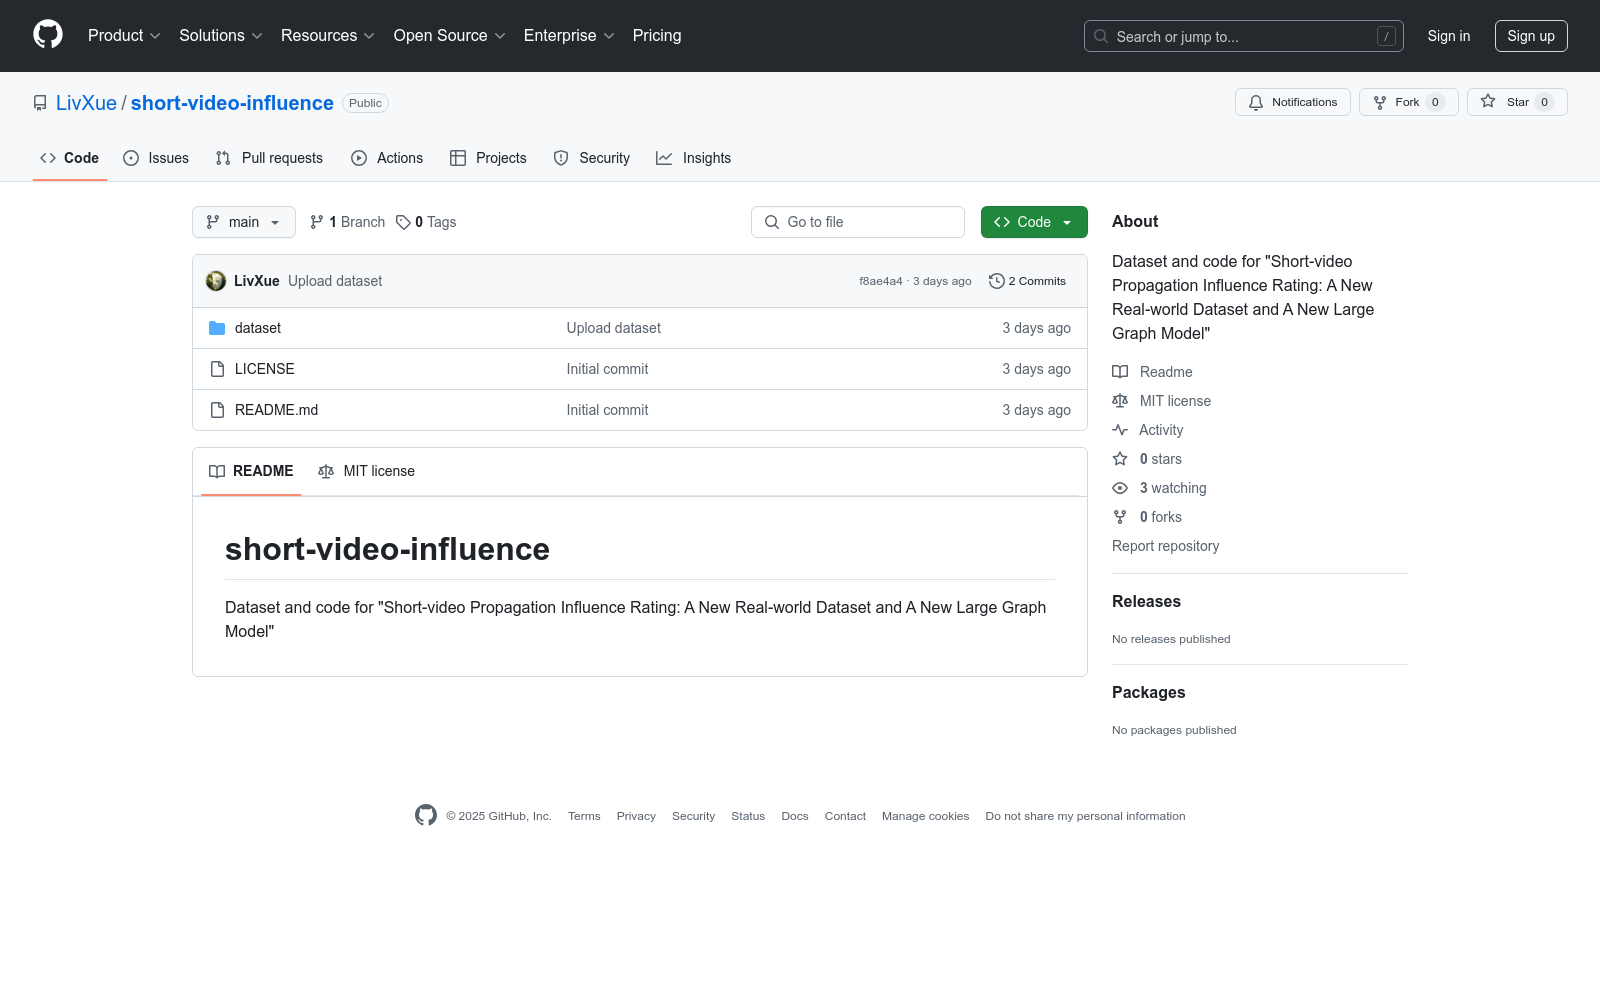Screen dimensions: 1600x1000
Task: Open the LivXue owner link in breadcrumb
Action: (86, 103)
